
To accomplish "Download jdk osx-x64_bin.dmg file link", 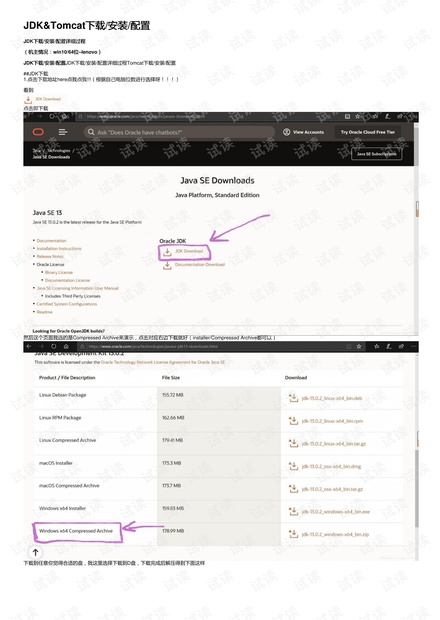I will click(331, 467).
